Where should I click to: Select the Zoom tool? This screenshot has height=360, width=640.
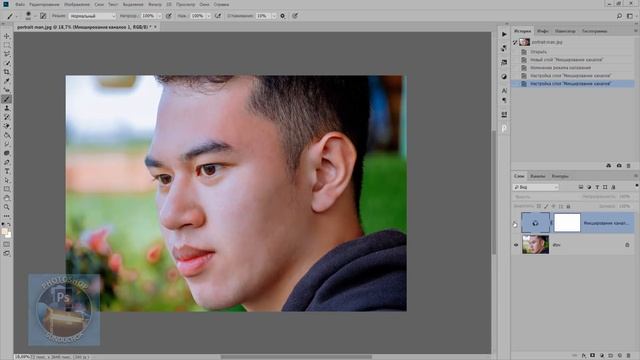pyautogui.click(x=7, y=207)
